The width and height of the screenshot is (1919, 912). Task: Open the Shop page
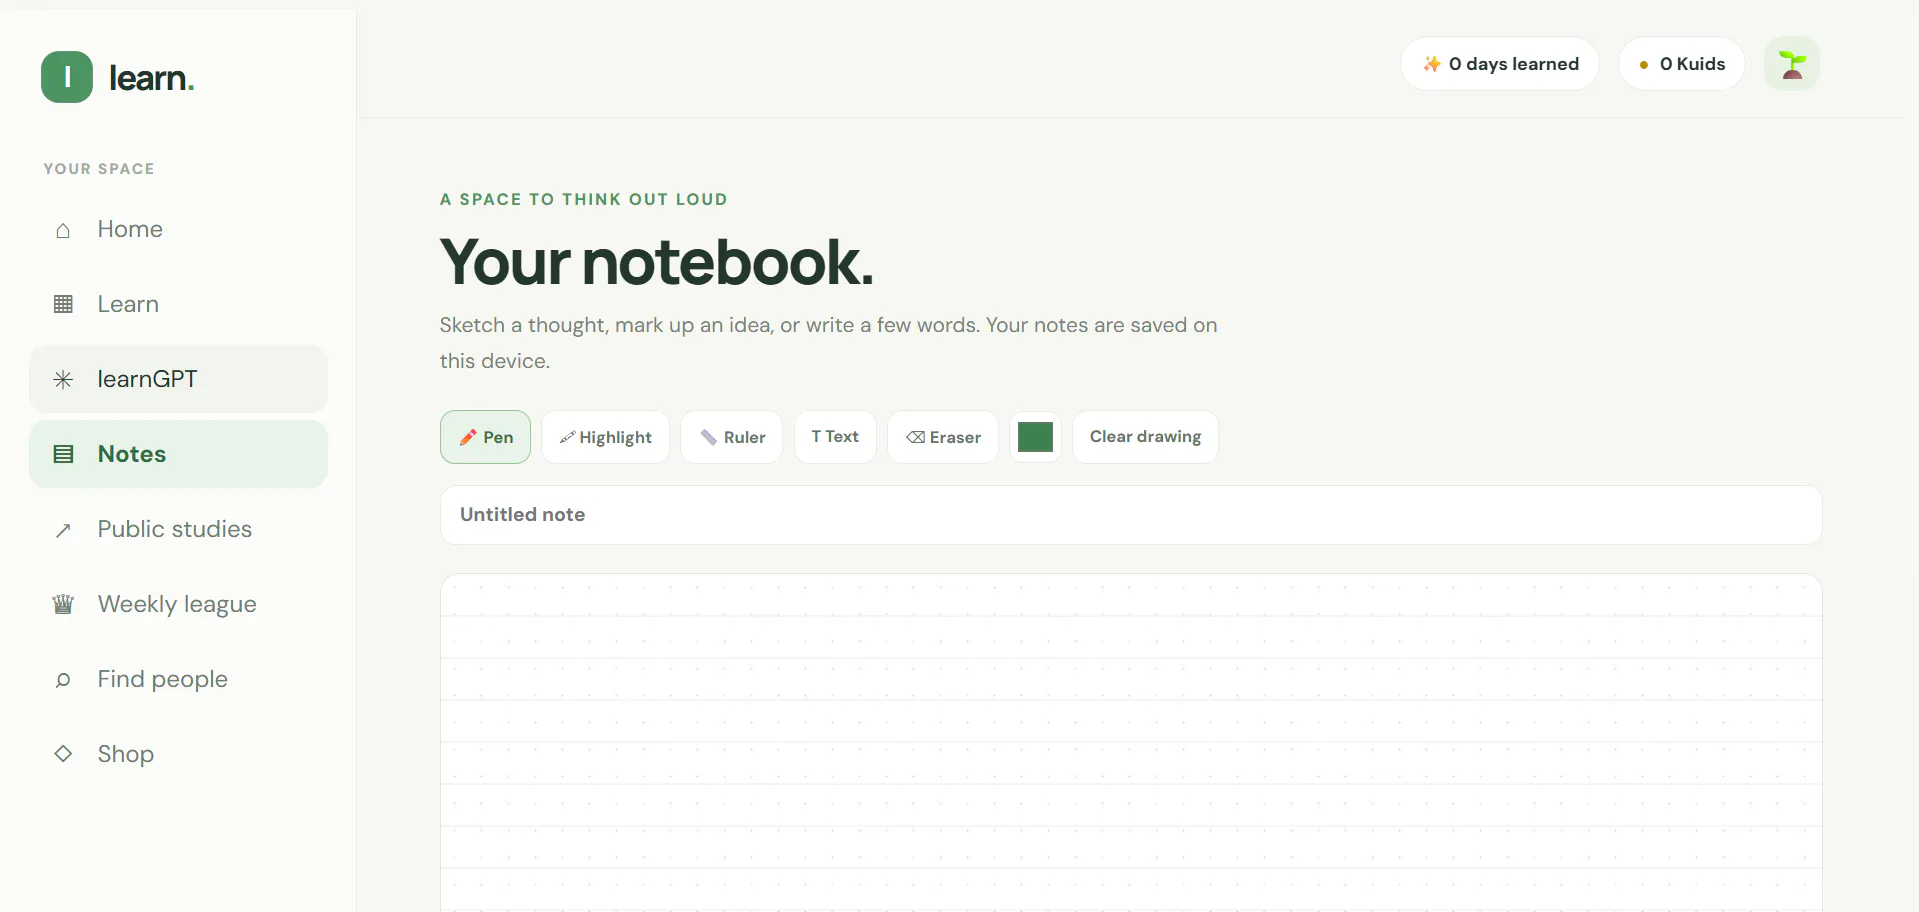click(178, 754)
